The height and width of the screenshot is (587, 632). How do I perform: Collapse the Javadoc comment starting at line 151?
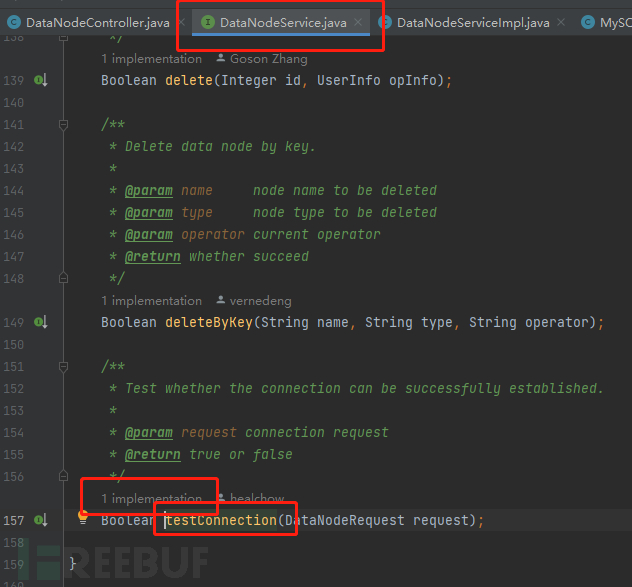[64, 366]
